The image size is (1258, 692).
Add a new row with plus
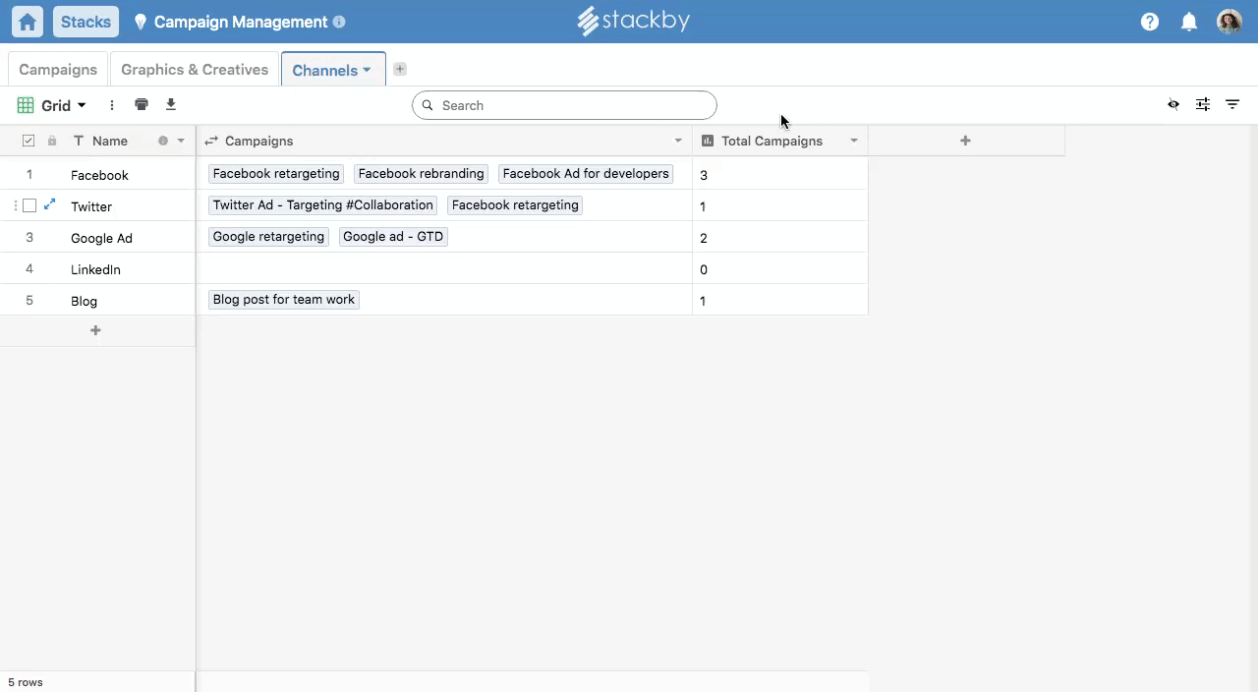coord(96,330)
